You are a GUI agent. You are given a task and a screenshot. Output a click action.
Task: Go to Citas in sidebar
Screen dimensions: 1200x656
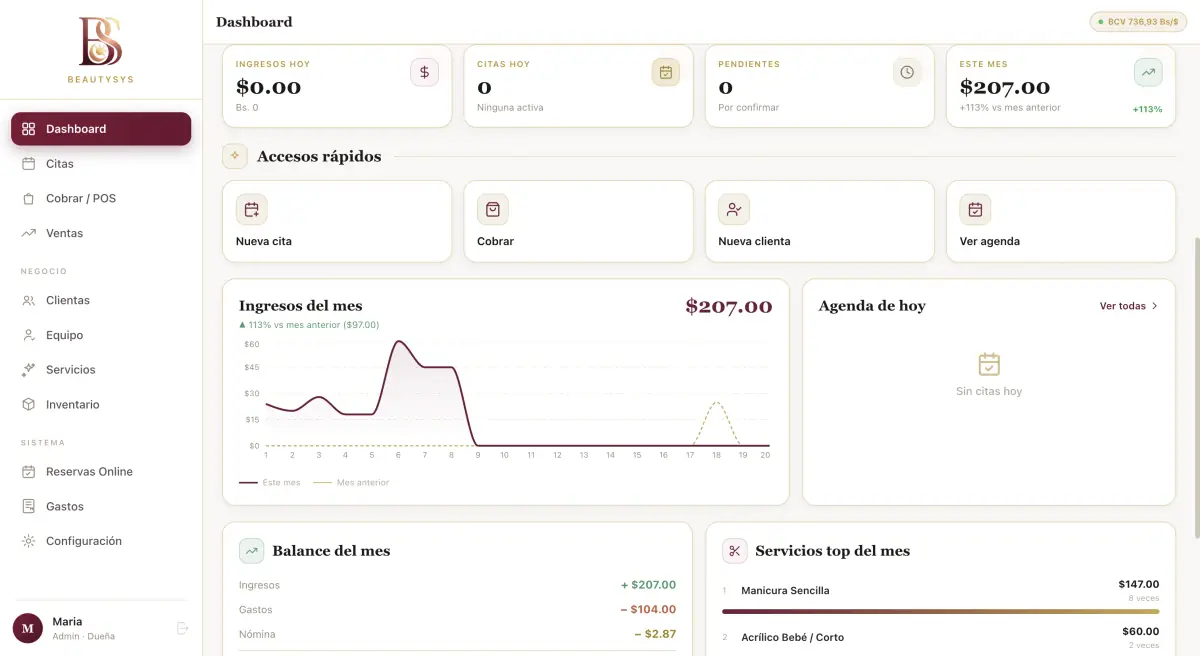[101, 164]
